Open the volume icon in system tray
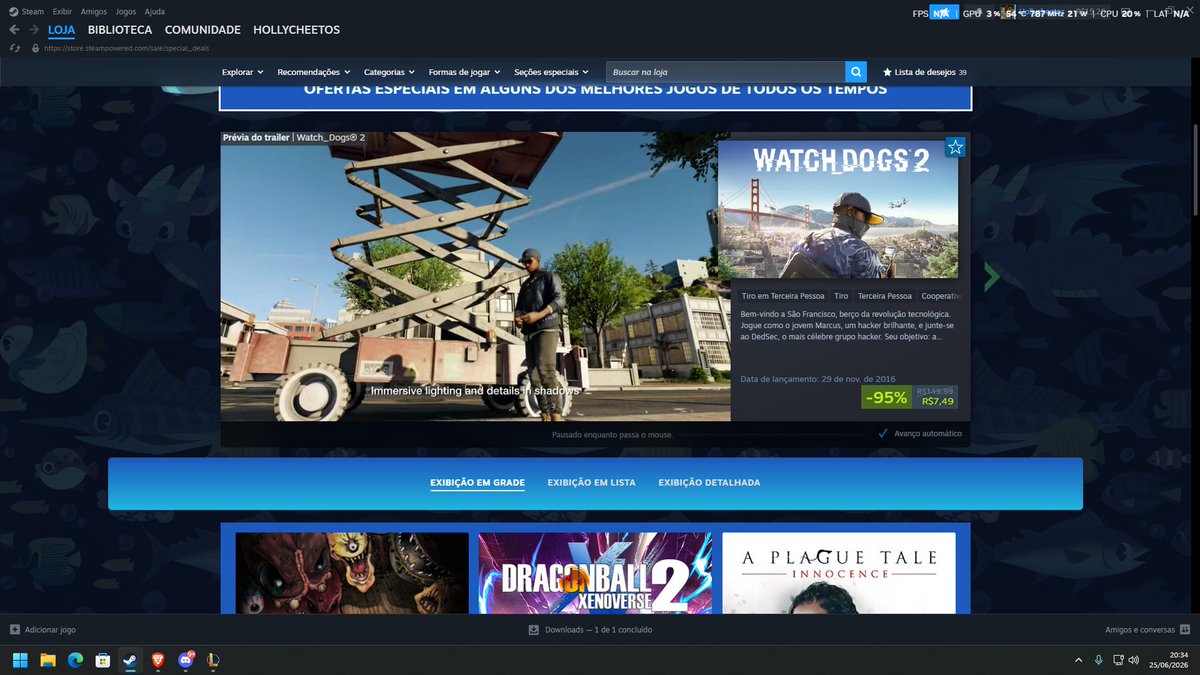 pyautogui.click(x=1133, y=660)
